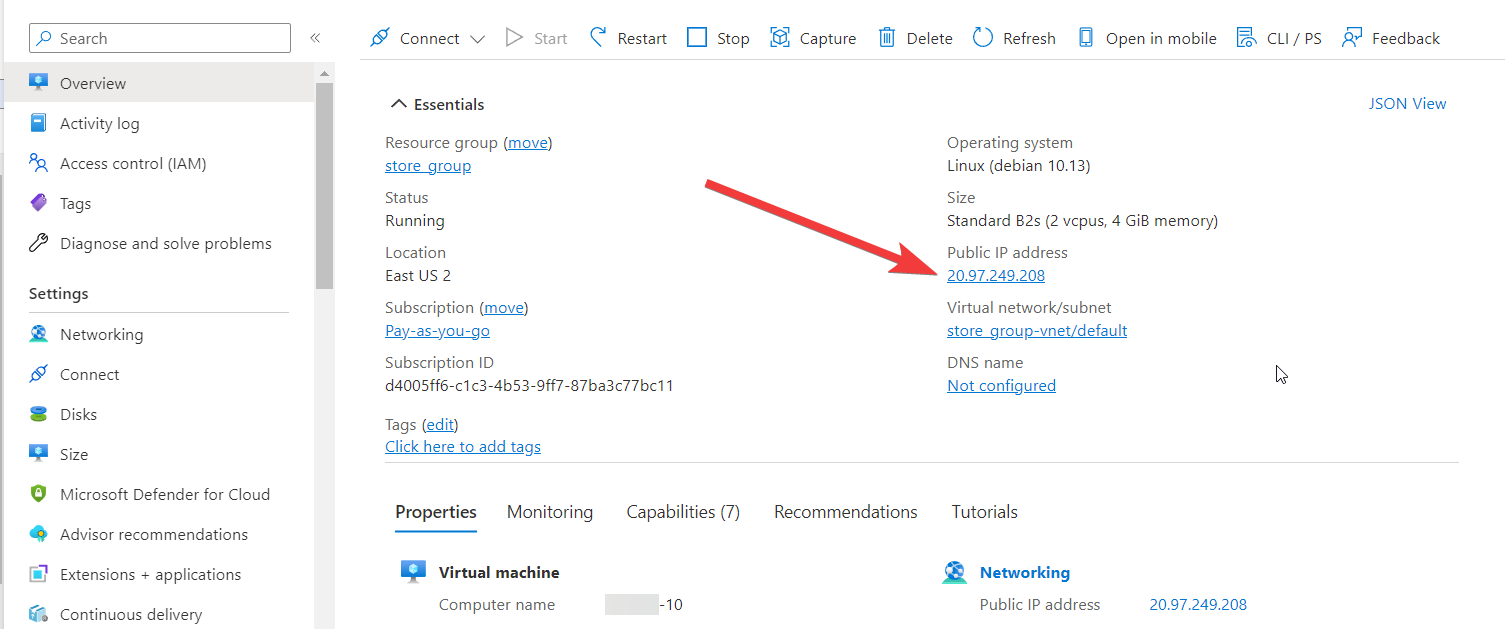The height and width of the screenshot is (629, 1506).
Task: Switch to the Monitoring tab
Action: click(x=549, y=511)
